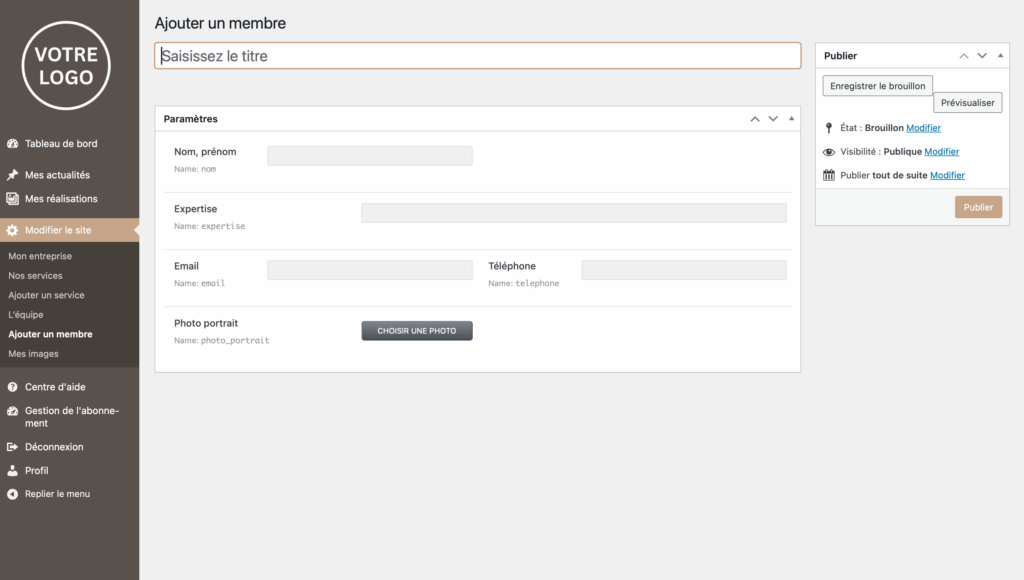
Task: Click the gear icon for Modifier le site
Action: coord(12,230)
